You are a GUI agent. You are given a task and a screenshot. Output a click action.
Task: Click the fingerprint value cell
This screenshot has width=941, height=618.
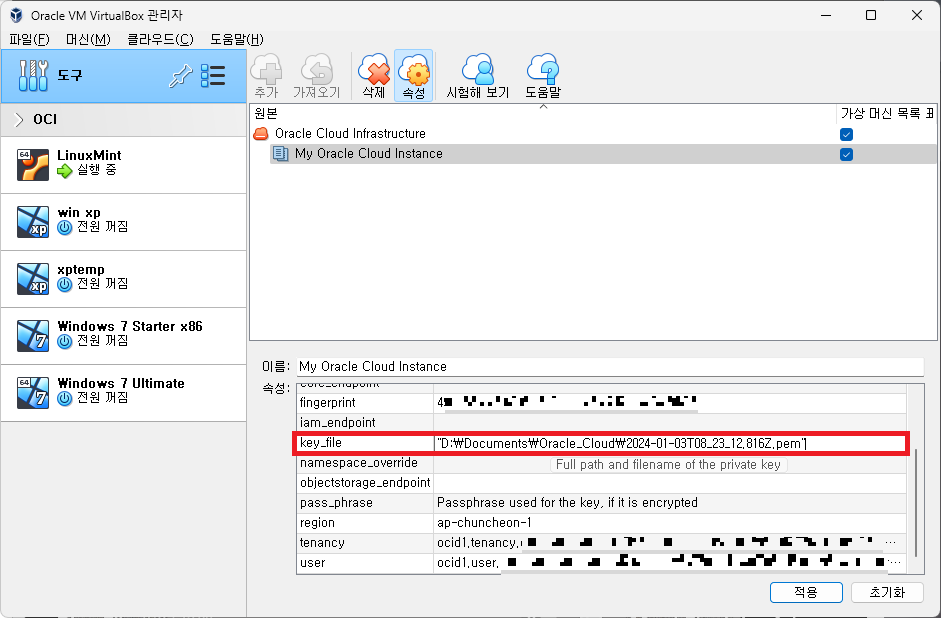pos(670,403)
